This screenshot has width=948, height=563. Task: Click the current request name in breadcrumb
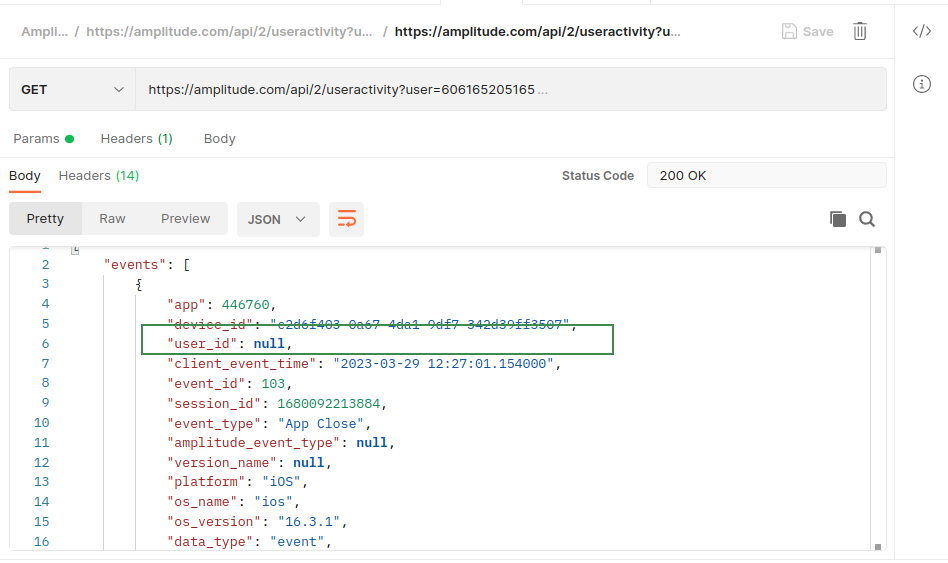point(537,31)
